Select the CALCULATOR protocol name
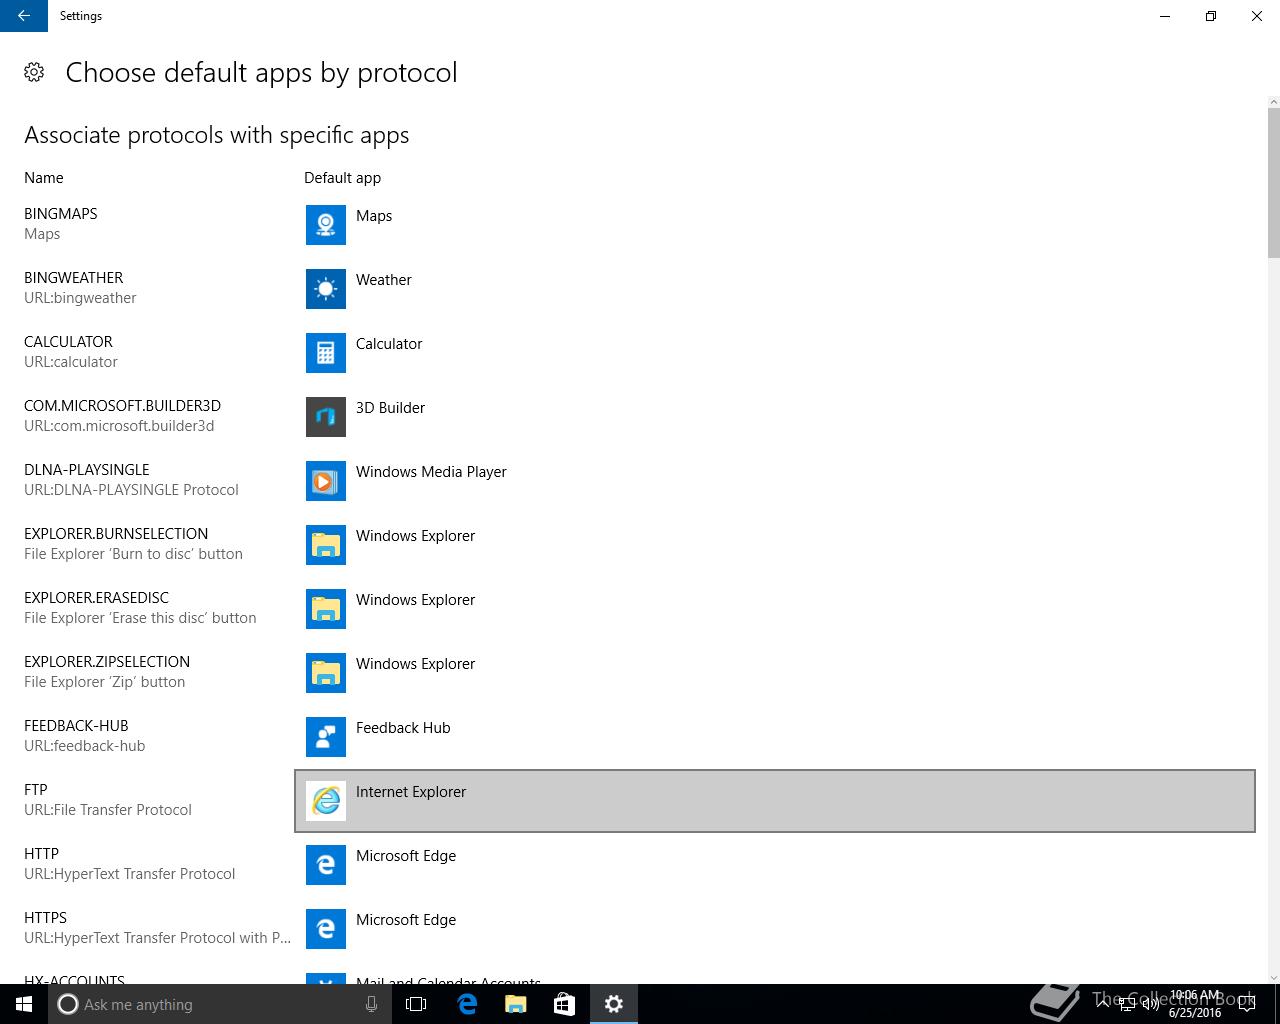 pos(69,341)
